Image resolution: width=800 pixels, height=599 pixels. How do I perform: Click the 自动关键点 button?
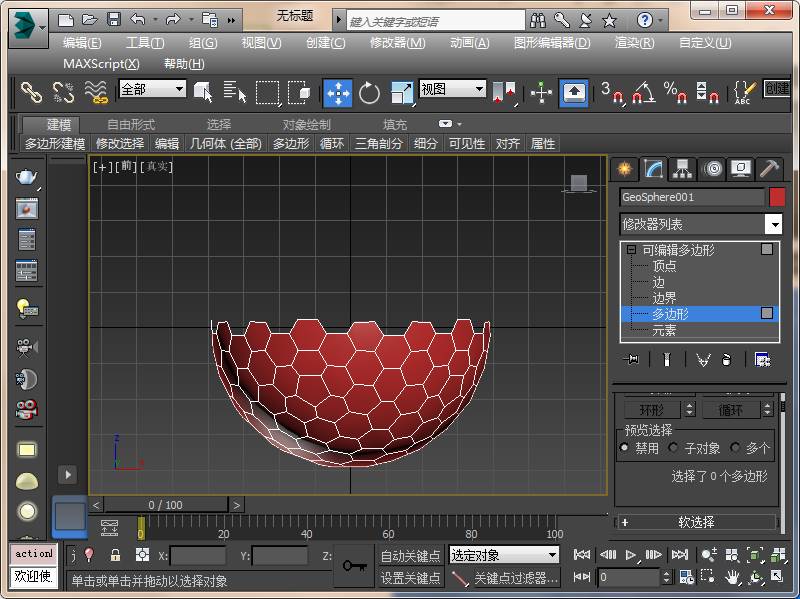[x=410, y=556]
